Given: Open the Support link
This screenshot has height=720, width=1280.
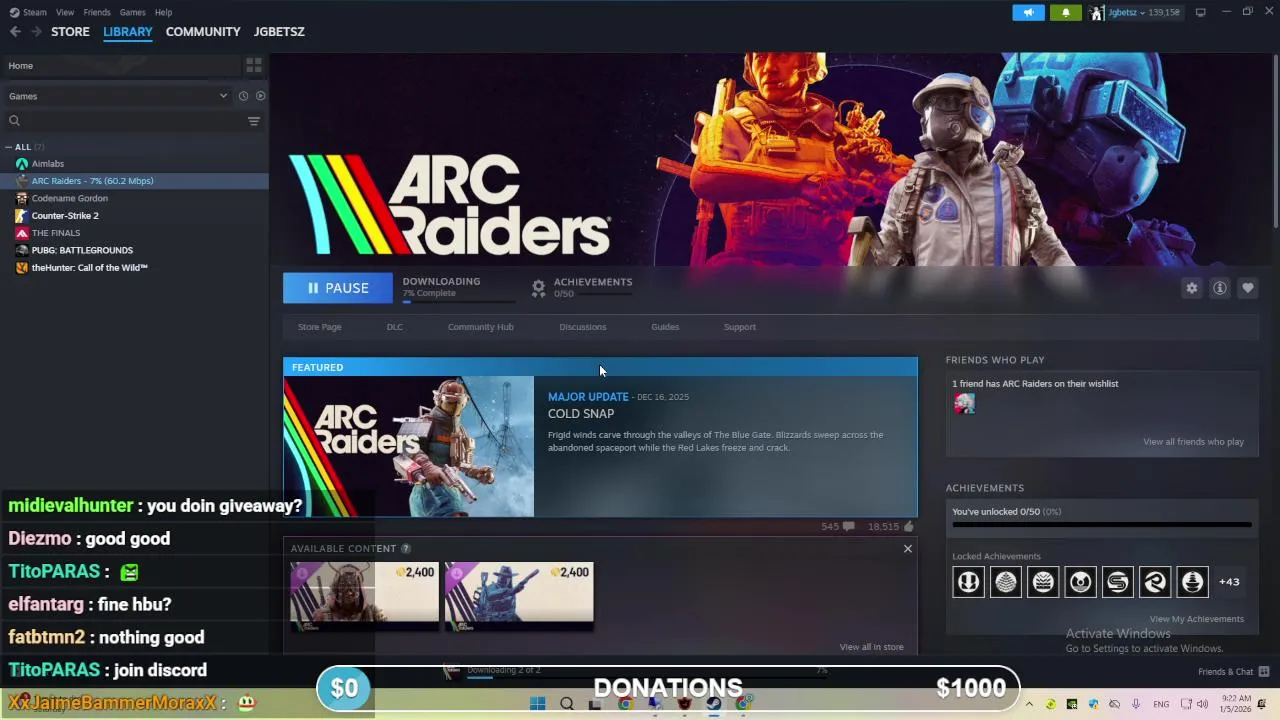Looking at the screenshot, I should tap(740, 327).
